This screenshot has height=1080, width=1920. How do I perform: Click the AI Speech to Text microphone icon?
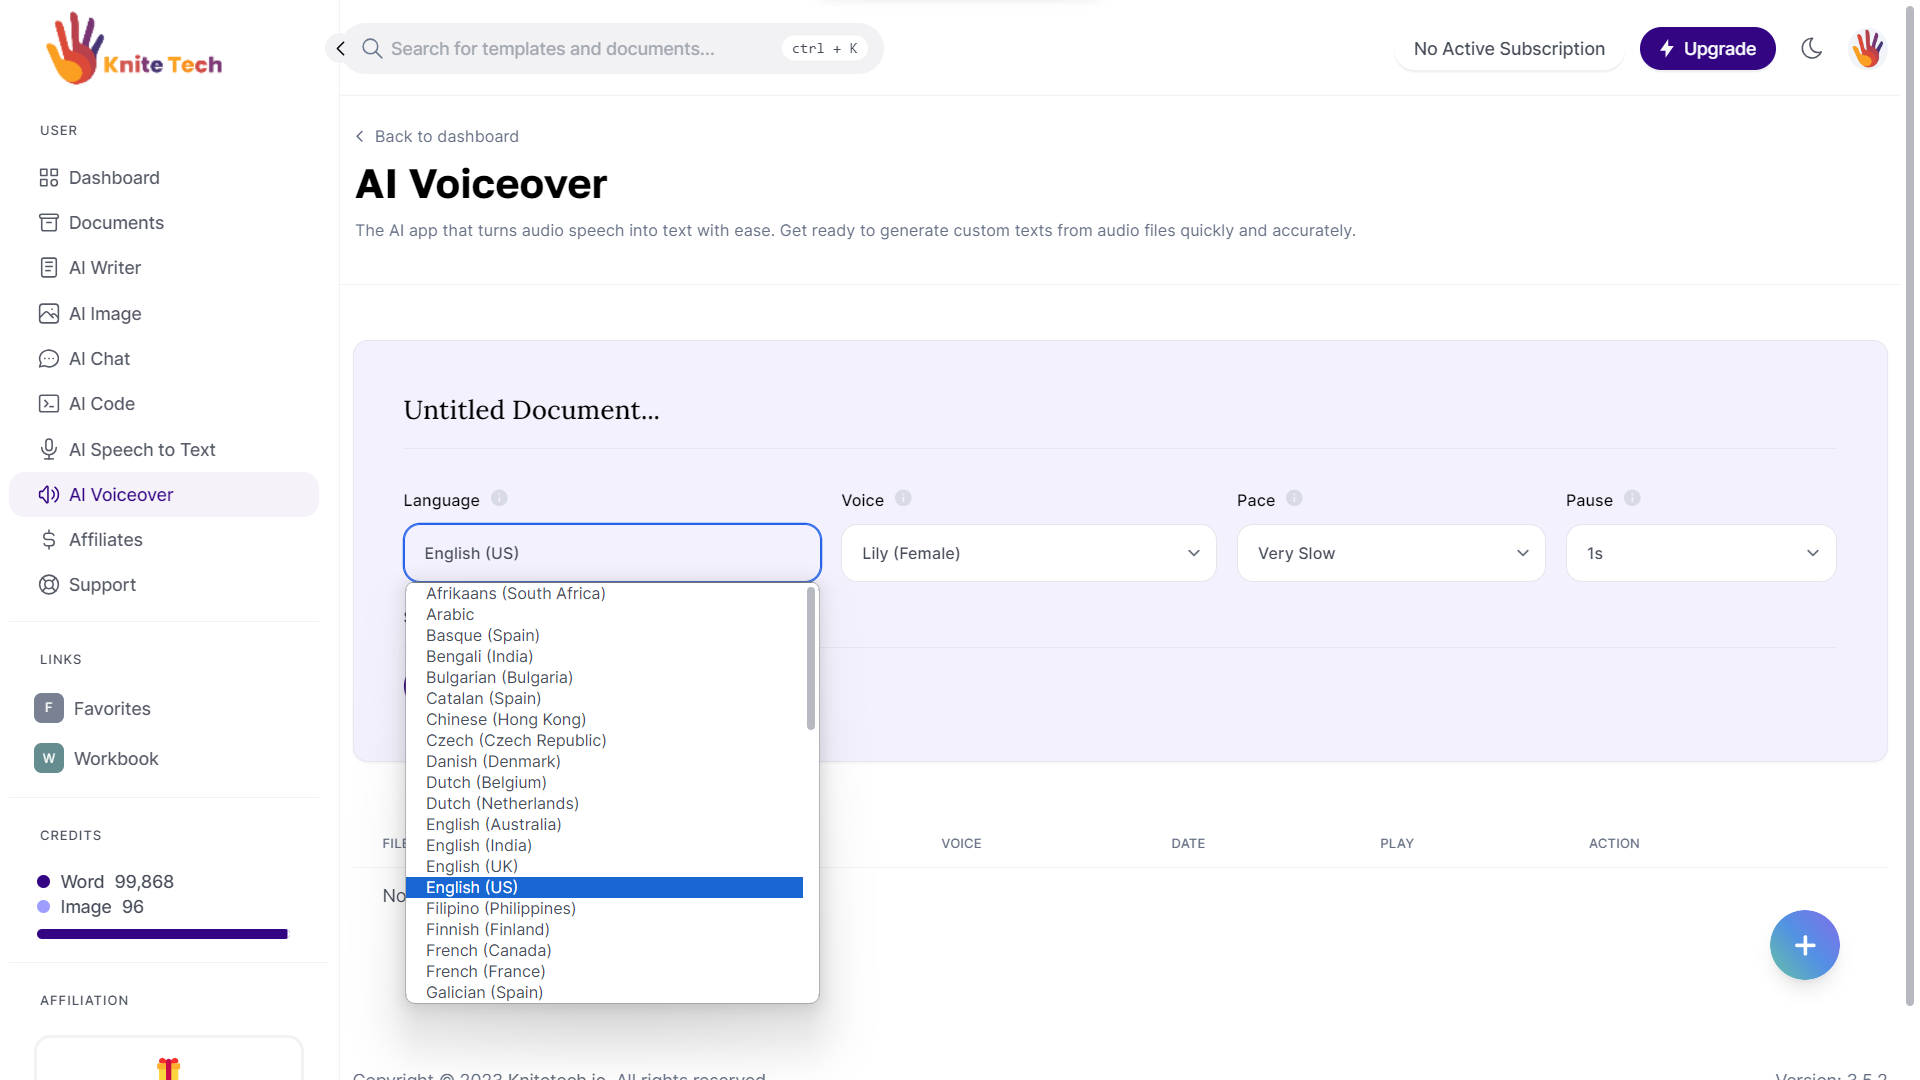48,450
